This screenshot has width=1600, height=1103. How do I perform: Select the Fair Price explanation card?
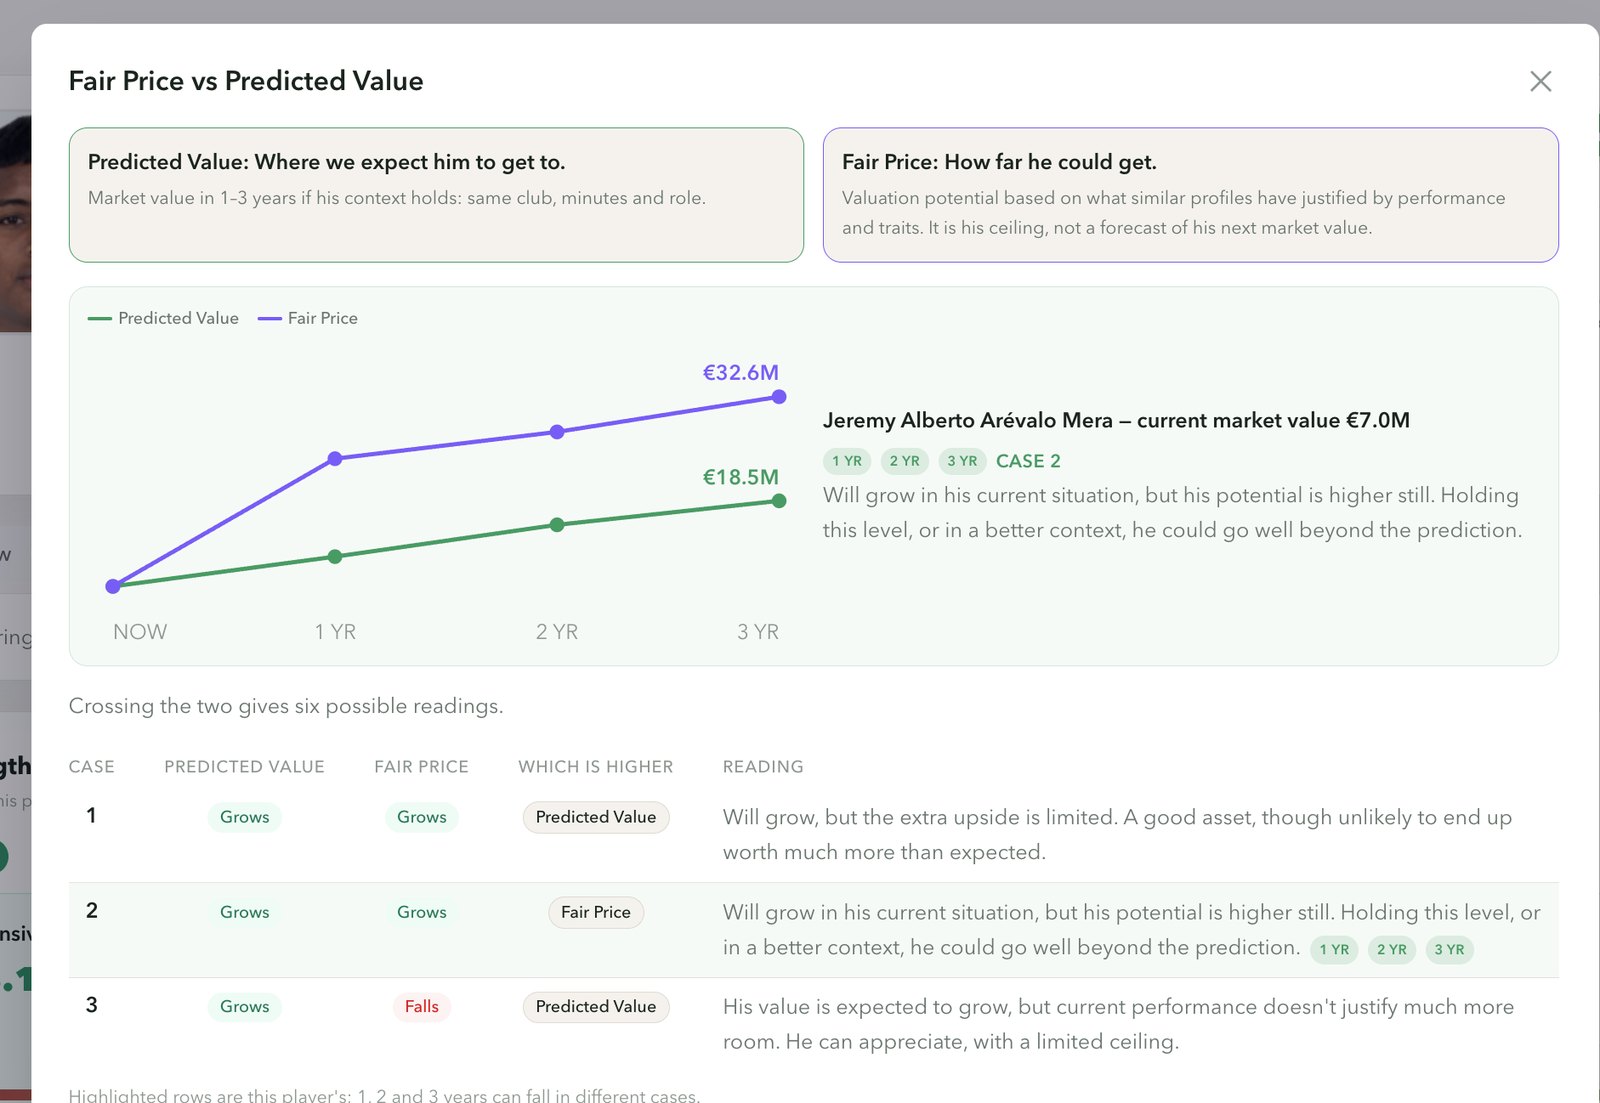pos(1190,195)
